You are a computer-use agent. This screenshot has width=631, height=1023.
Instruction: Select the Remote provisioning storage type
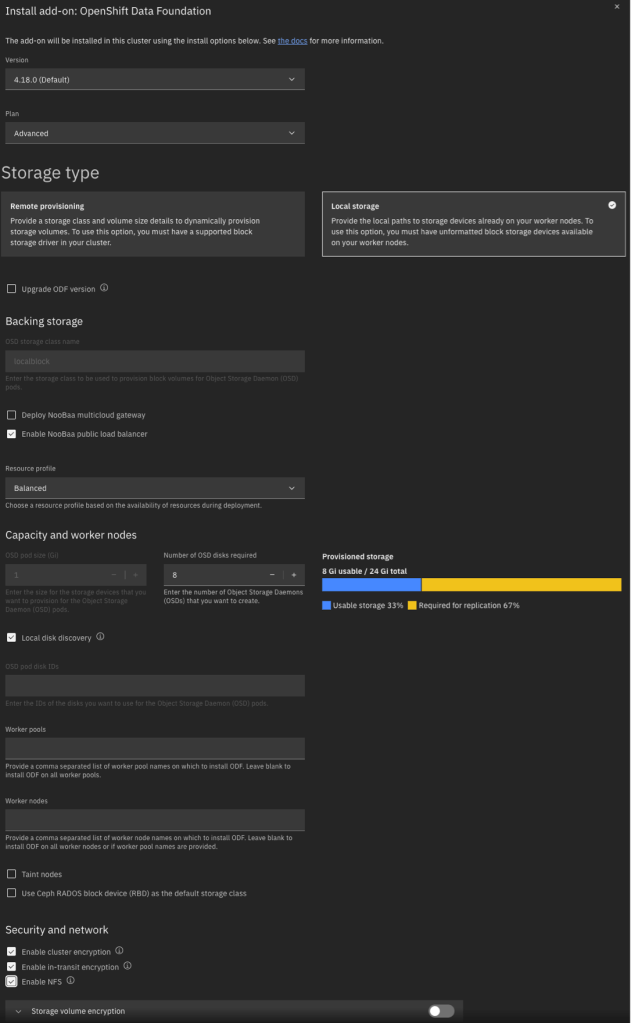153,225
